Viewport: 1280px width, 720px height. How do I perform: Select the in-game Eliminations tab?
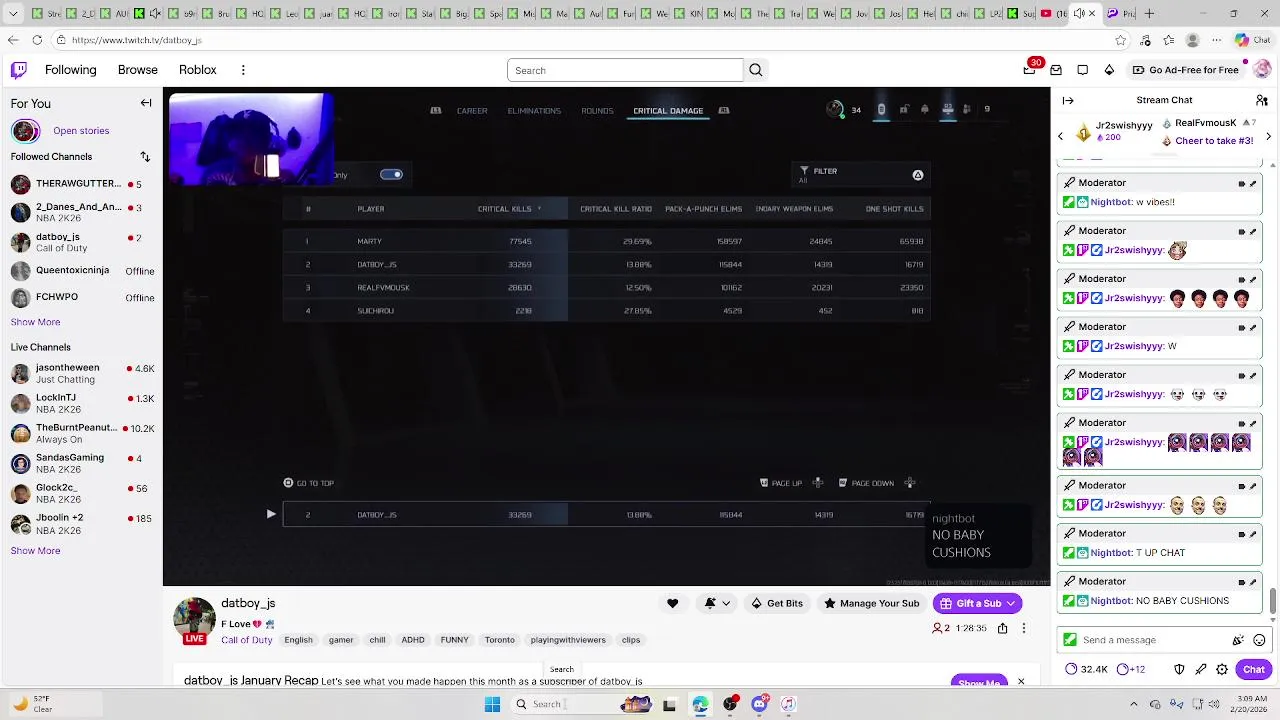coord(534,111)
